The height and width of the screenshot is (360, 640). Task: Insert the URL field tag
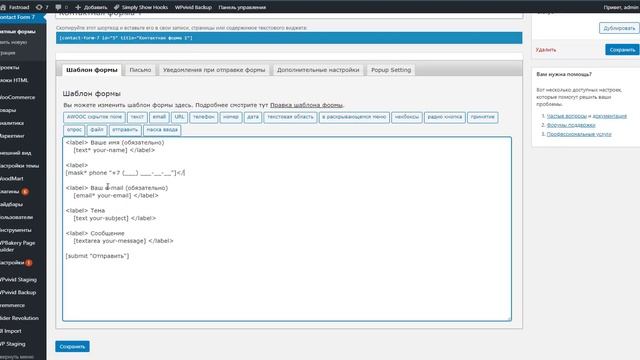(x=180, y=117)
